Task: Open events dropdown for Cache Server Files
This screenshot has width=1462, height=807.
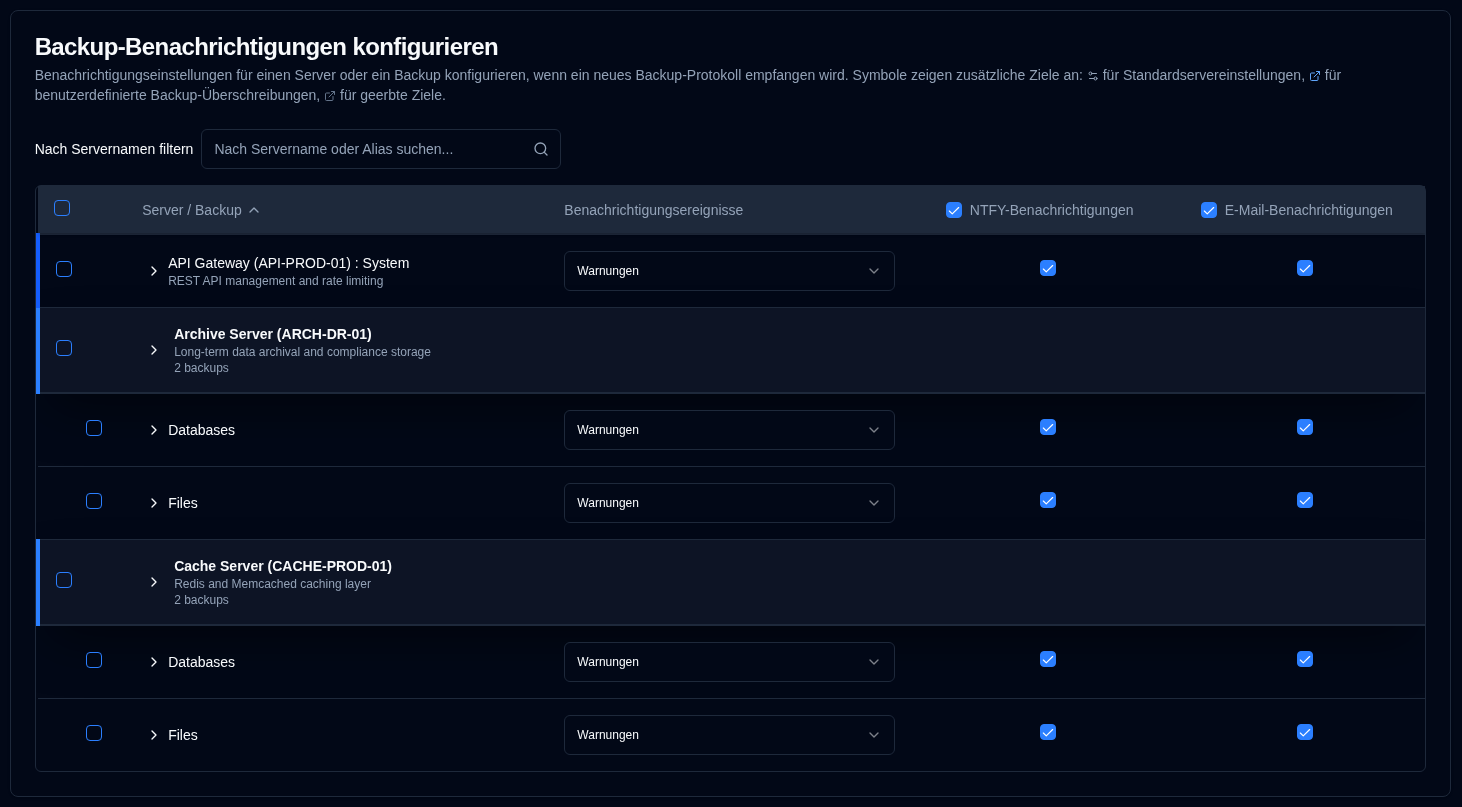Action: tap(729, 735)
